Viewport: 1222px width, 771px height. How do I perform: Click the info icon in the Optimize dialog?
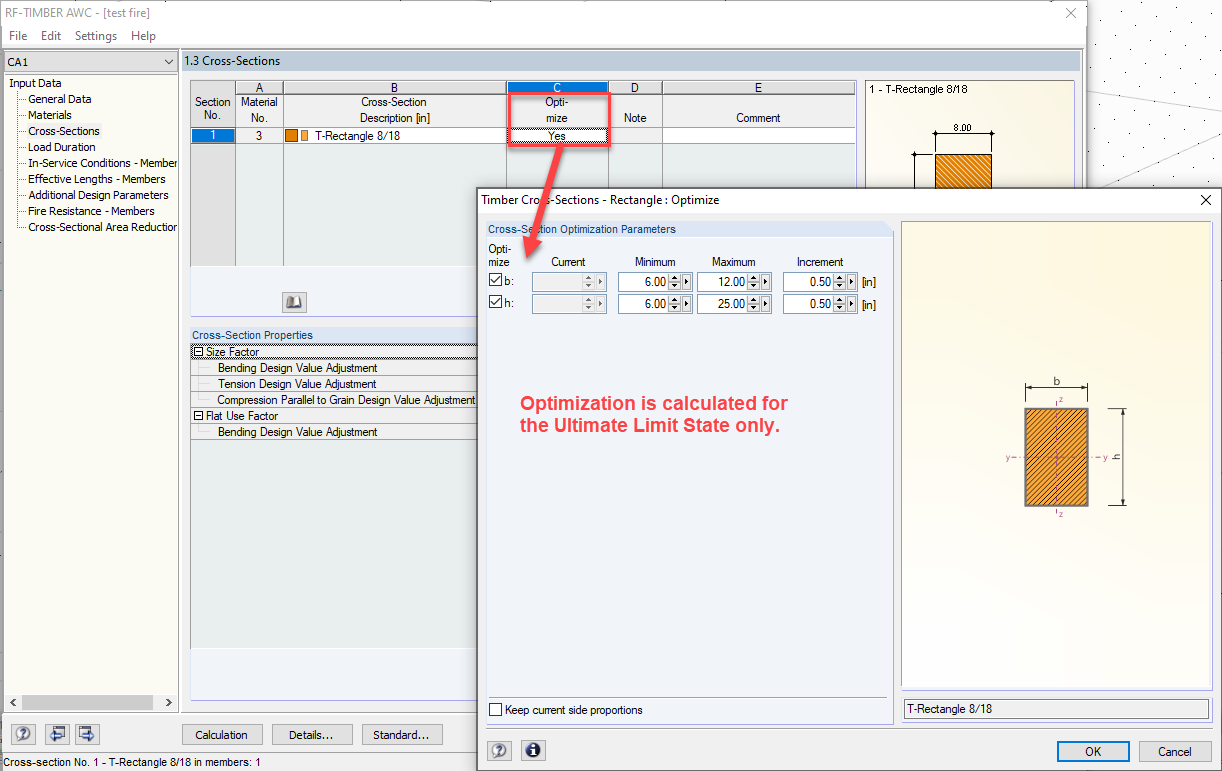coord(533,750)
